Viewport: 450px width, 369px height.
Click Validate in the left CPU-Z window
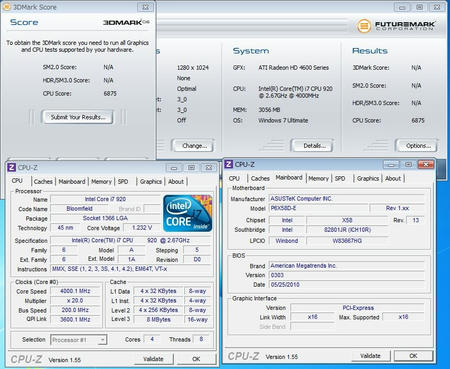tap(153, 359)
